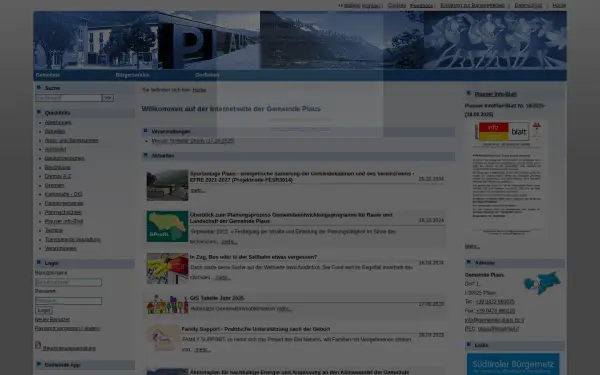
Task: Open 'In Zug, Bus oder in der Seilbahn' headline
Action: [x=253, y=257]
